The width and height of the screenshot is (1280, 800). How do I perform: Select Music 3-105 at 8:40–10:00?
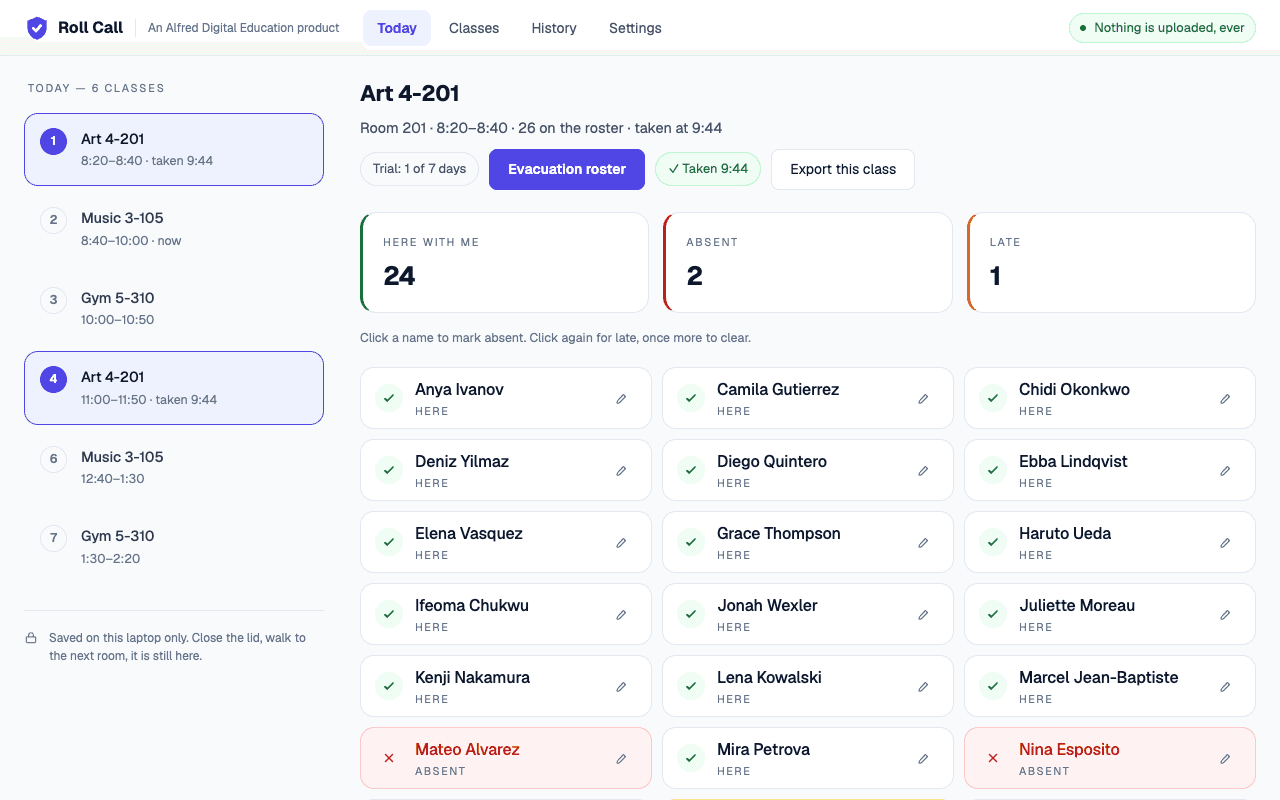pos(174,229)
